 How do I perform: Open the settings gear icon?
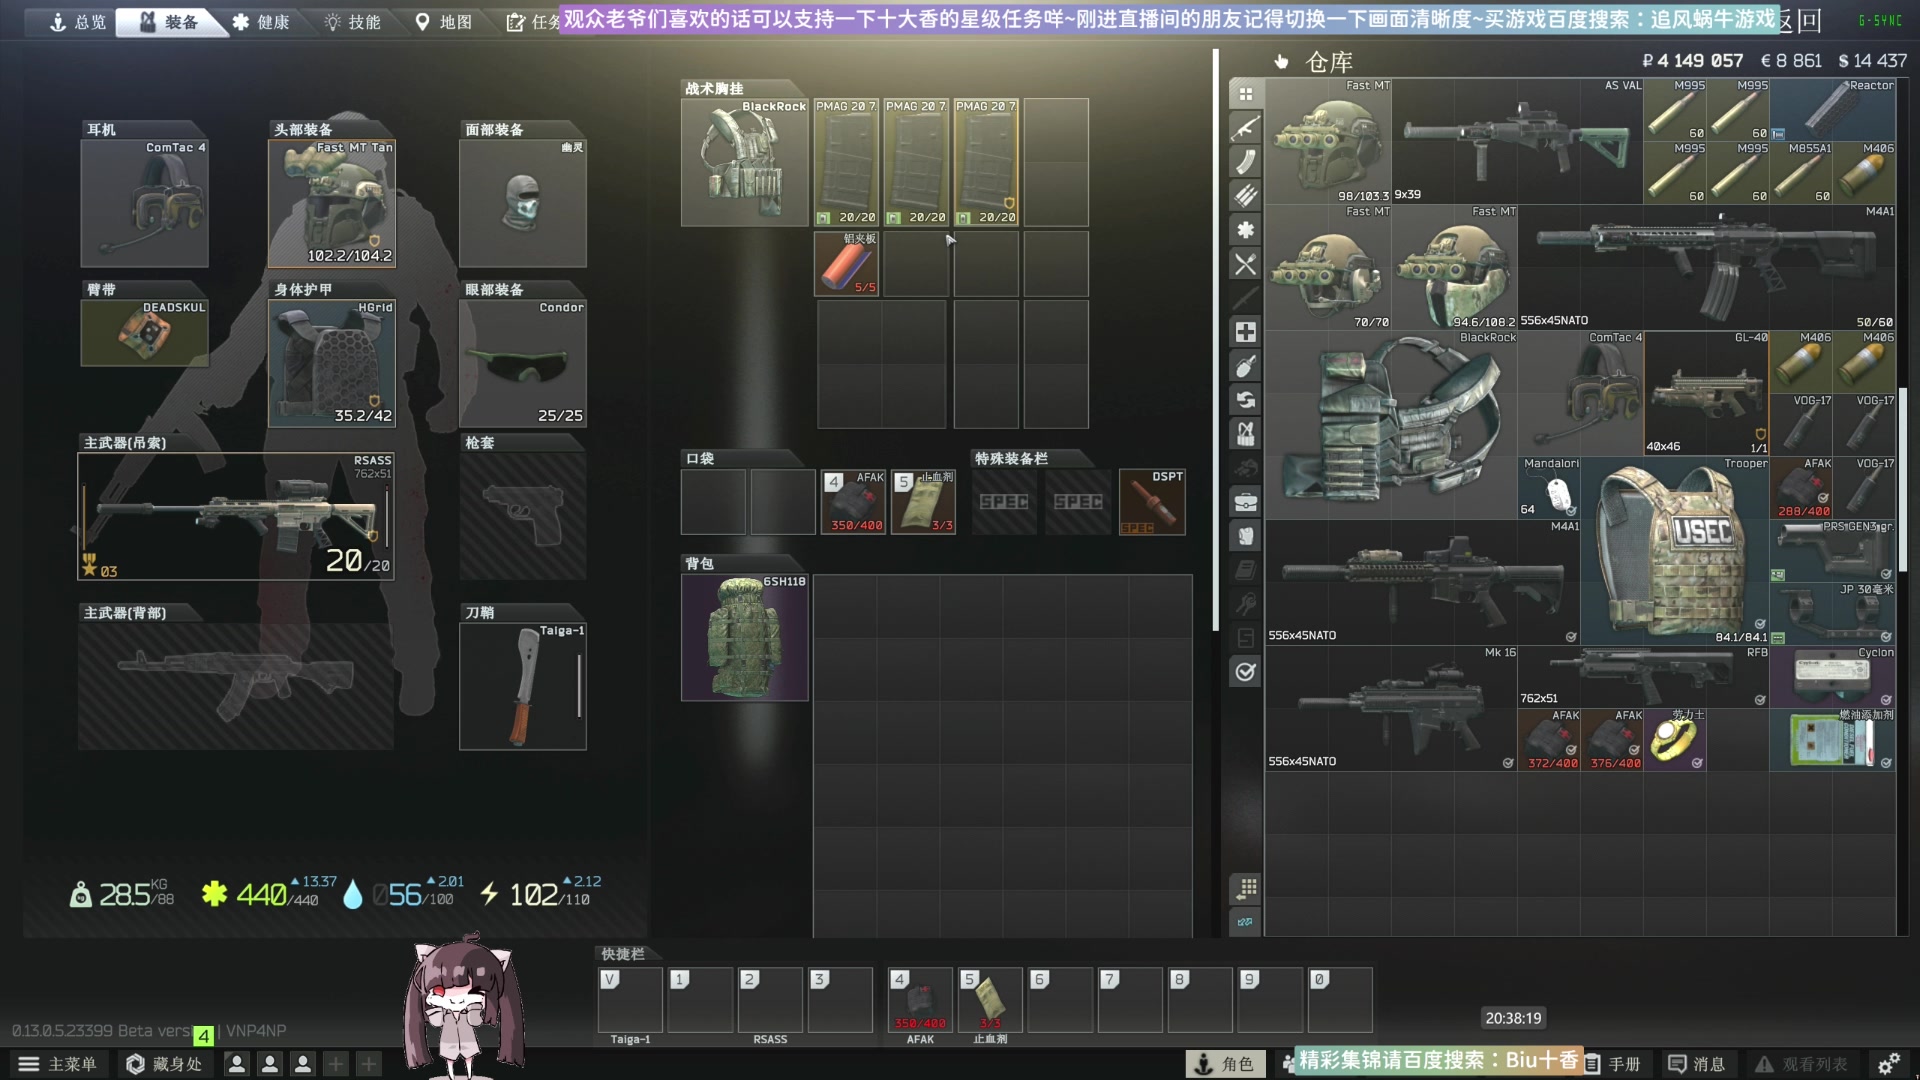pyautogui.click(x=1888, y=1064)
